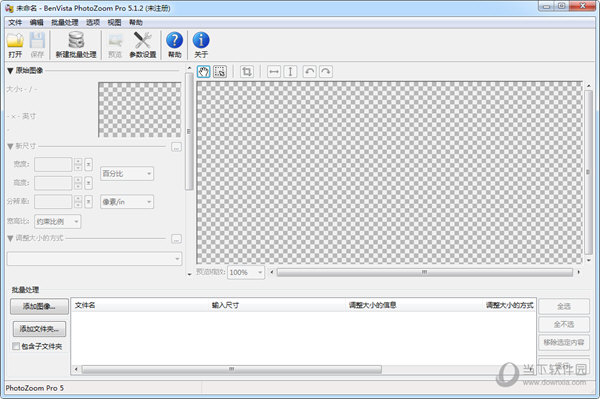This screenshot has height=399, width=600.
Task: Click the 调整大小的方式 column header
Action: [x=509, y=305]
